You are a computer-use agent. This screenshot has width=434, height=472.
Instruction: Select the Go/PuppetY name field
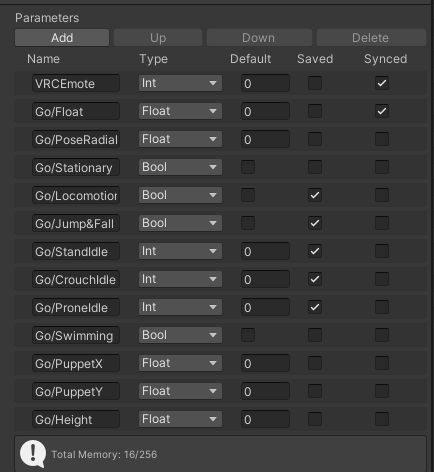click(x=76, y=391)
